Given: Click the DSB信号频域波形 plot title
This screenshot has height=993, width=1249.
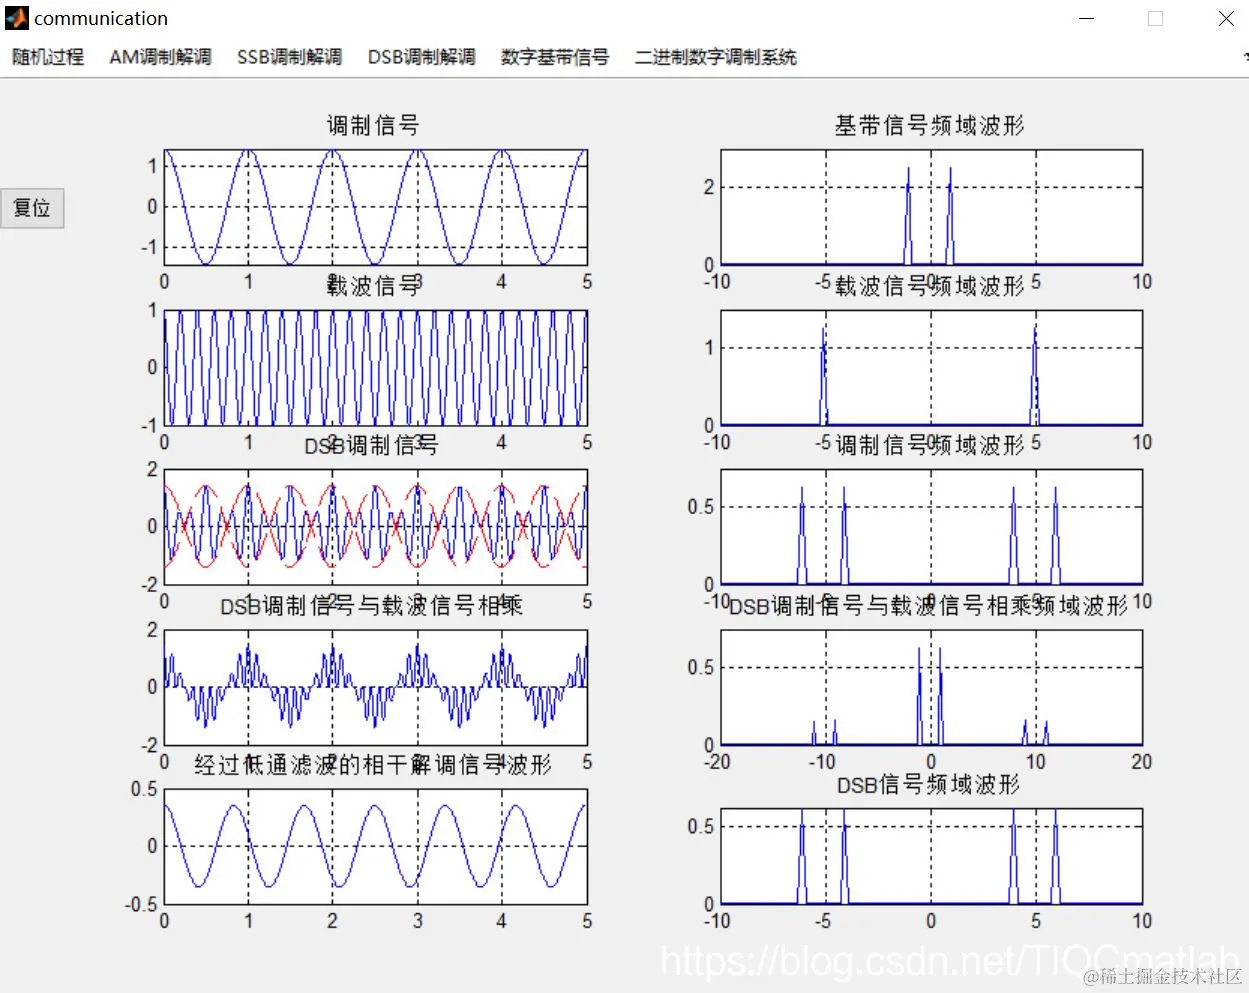Looking at the screenshot, I should click(x=928, y=785).
